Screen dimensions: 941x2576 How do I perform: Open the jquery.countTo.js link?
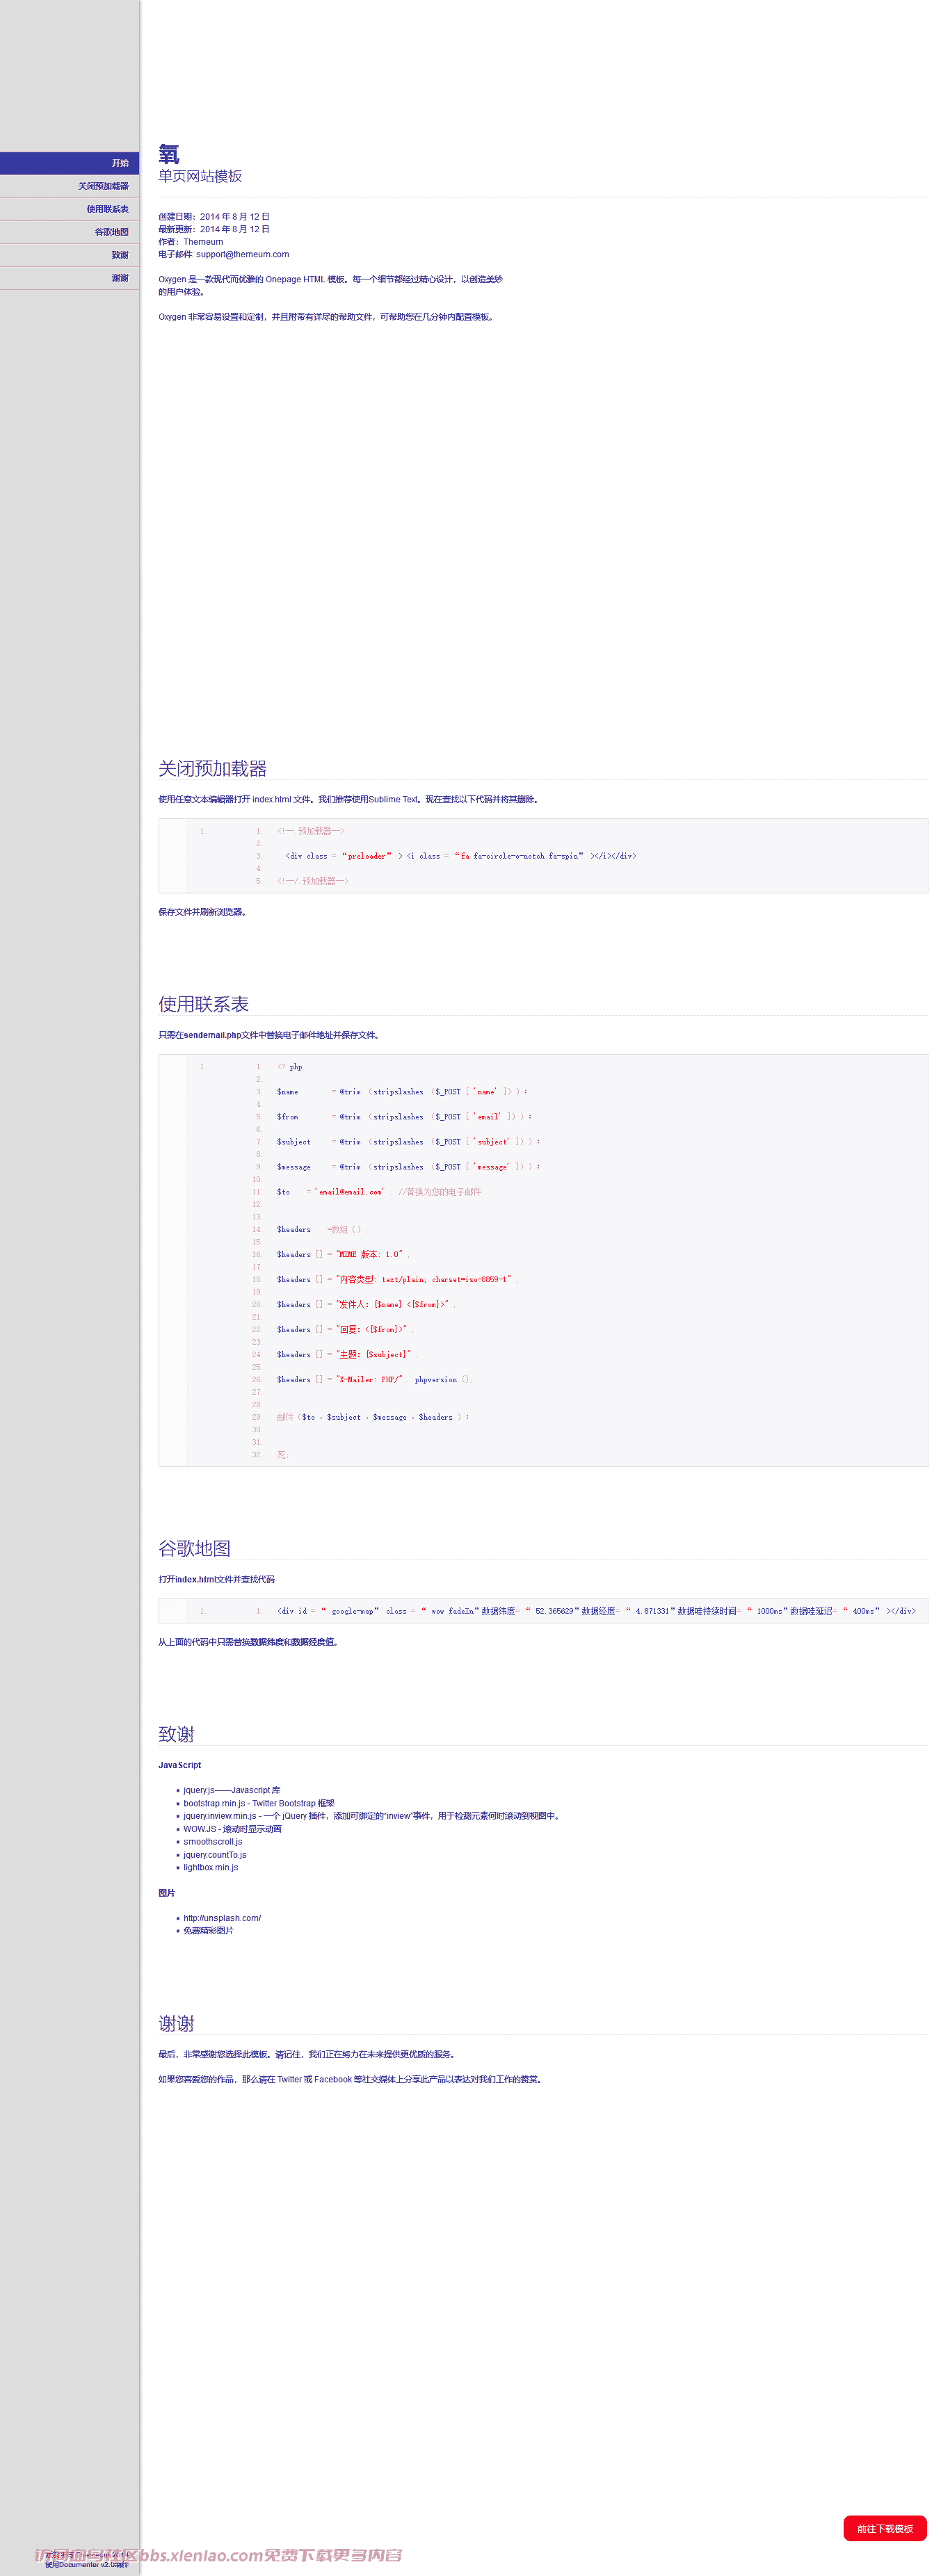click(x=215, y=1854)
